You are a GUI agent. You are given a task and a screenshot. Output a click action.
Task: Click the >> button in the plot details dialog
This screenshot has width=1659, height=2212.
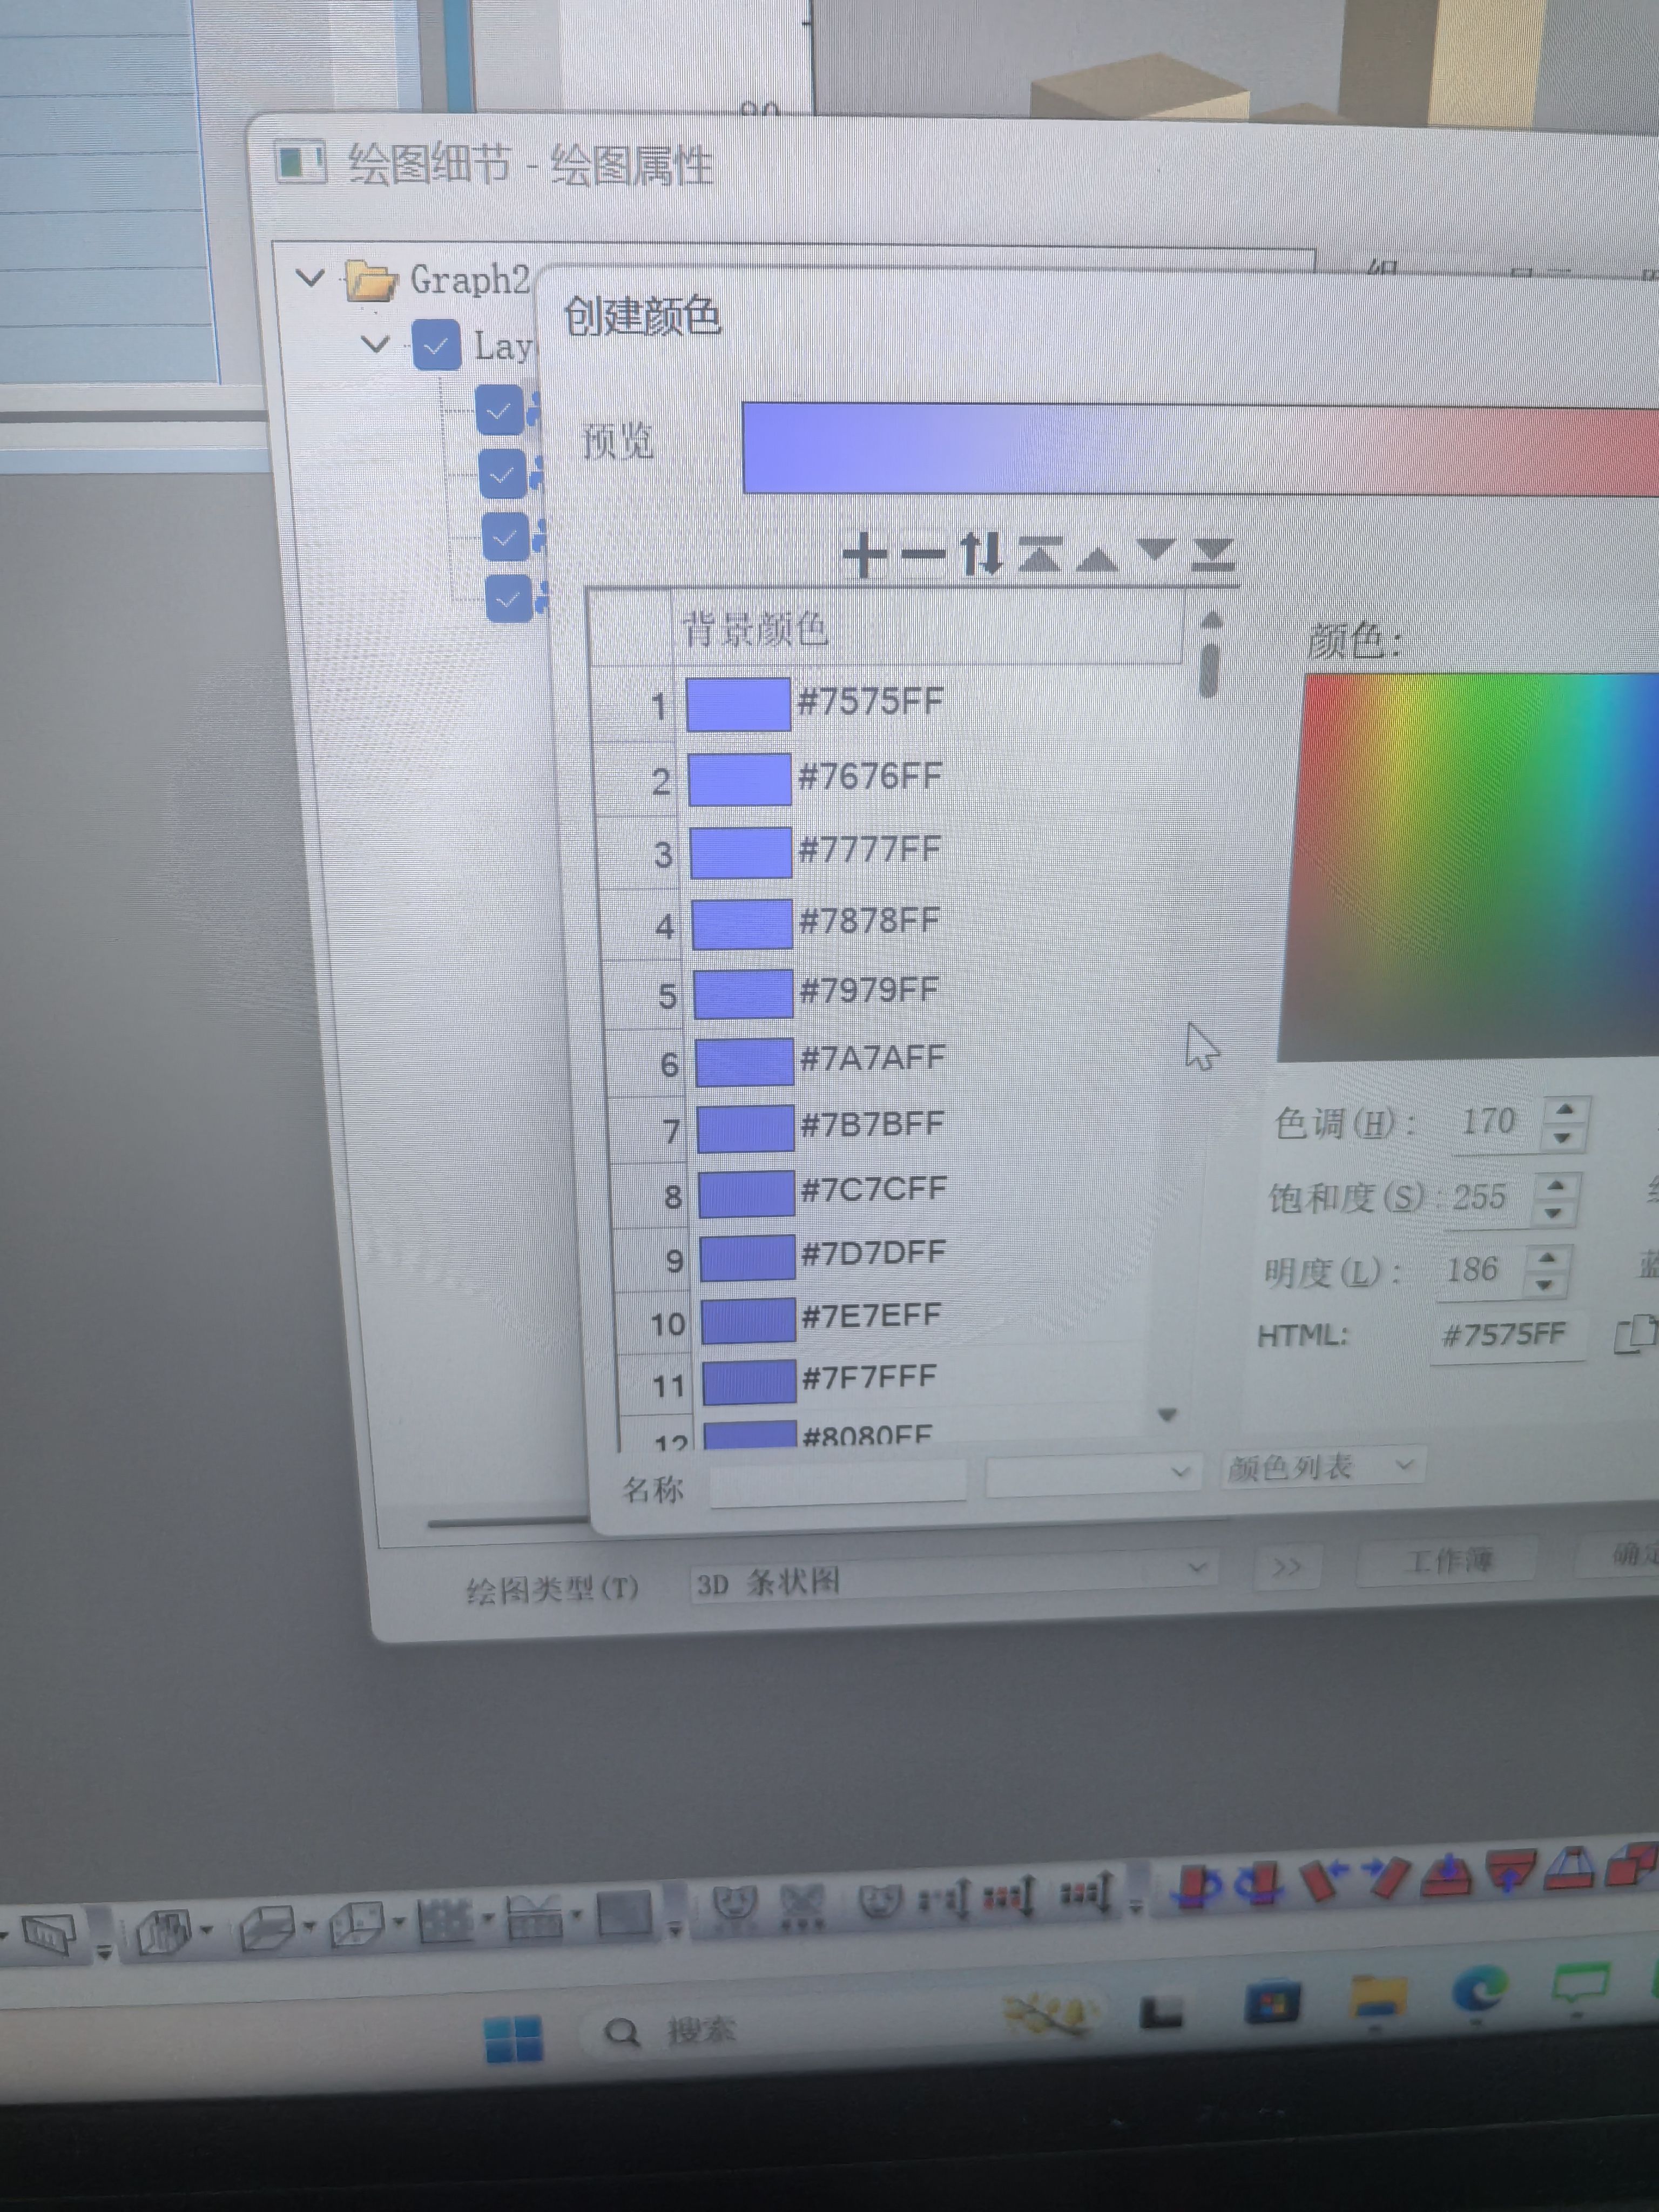(1287, 1566)
